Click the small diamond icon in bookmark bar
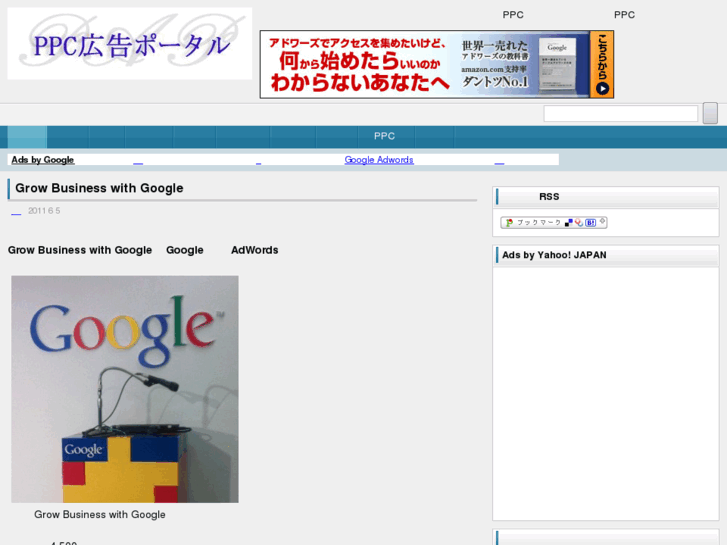727x545 pixels. pyautogui.click(x=602, y=221)
